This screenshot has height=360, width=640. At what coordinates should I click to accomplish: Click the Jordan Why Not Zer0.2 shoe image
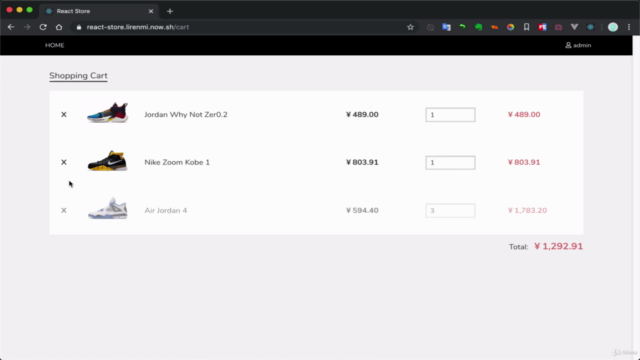(x=107, y=112)
